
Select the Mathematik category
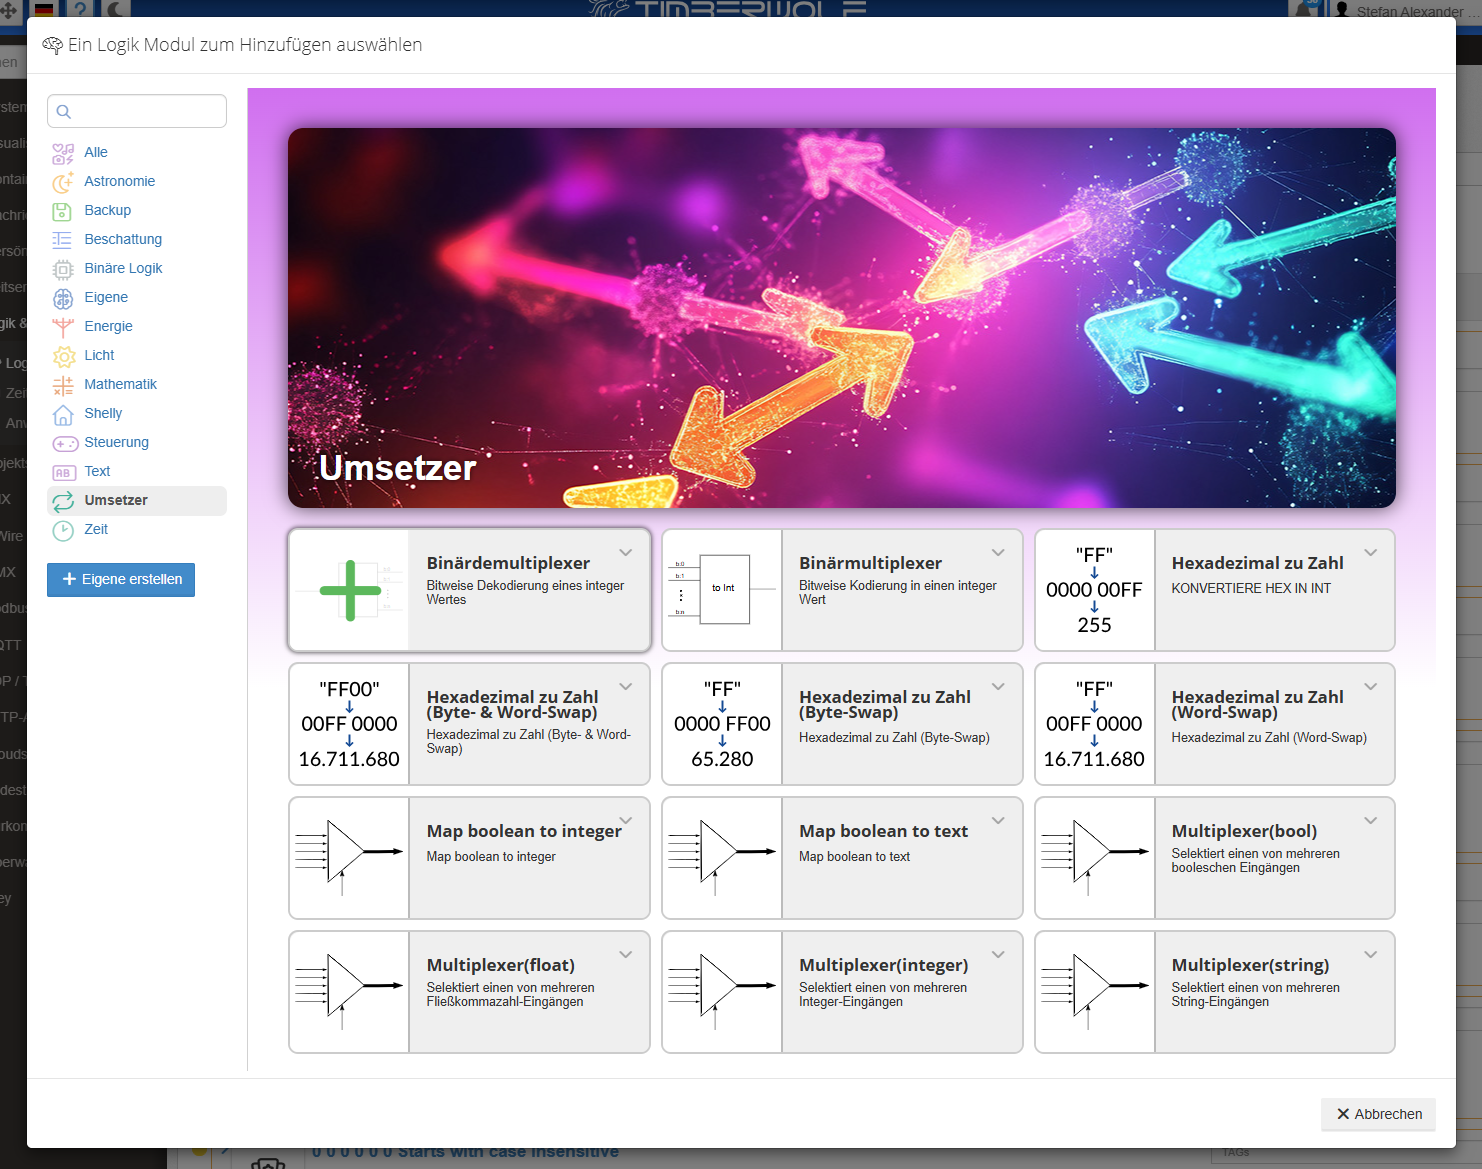[120, 384]
